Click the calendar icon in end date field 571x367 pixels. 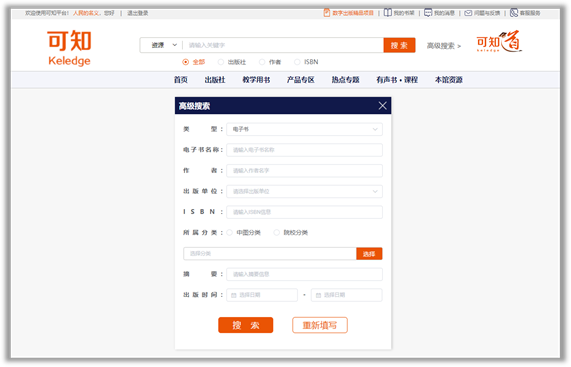[x=318, y=295]
